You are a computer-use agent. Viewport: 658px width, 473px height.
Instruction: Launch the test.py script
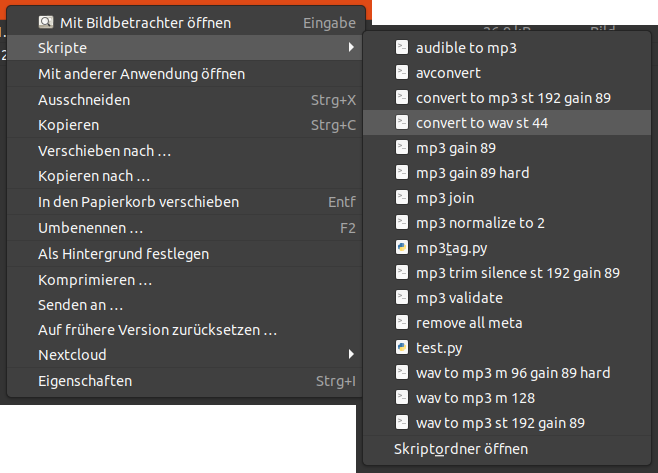pos(507,348)
